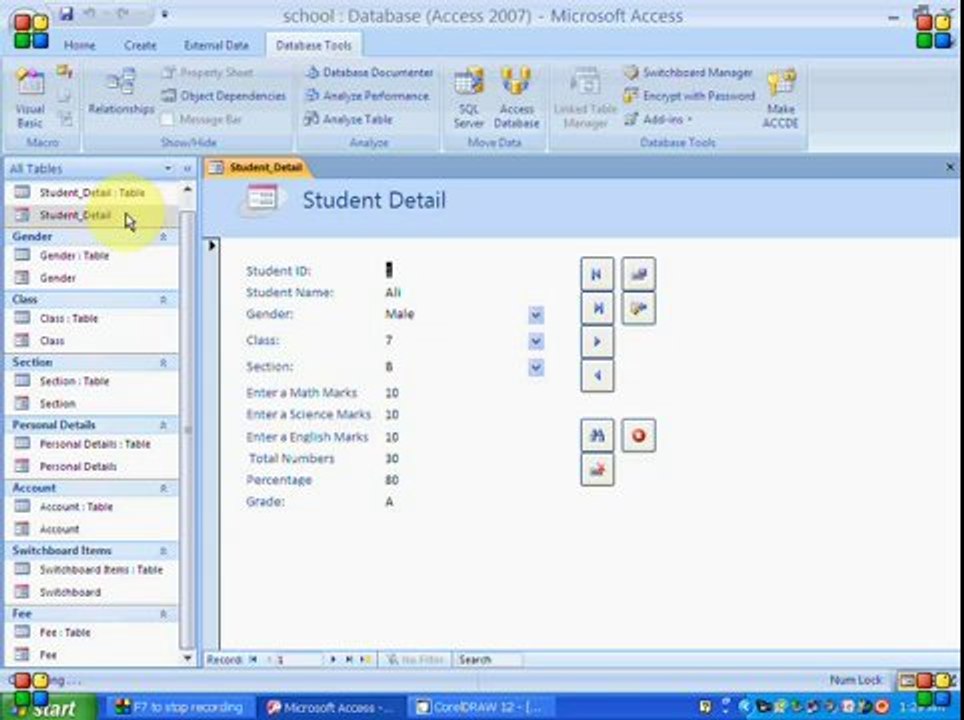Switch to the Home ribbon tab
The height and width of the screenshot is (720, 964).
(80, 45)
